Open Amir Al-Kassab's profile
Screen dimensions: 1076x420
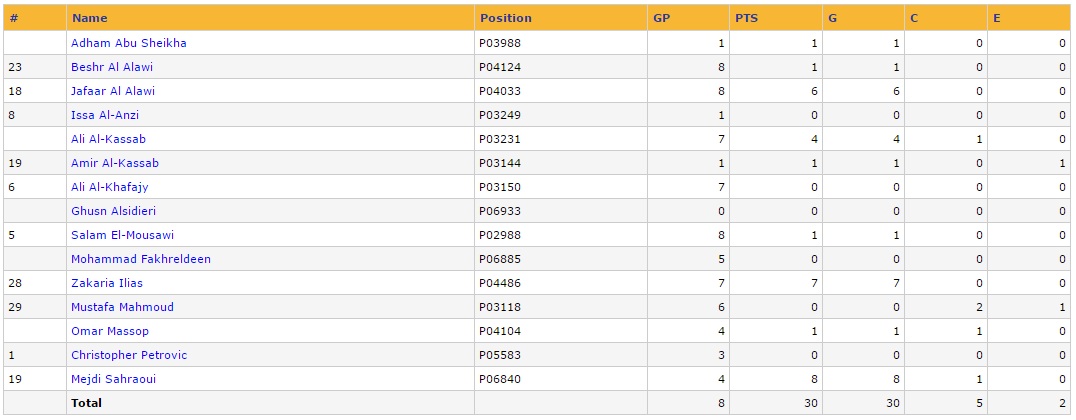coord(115,163)
